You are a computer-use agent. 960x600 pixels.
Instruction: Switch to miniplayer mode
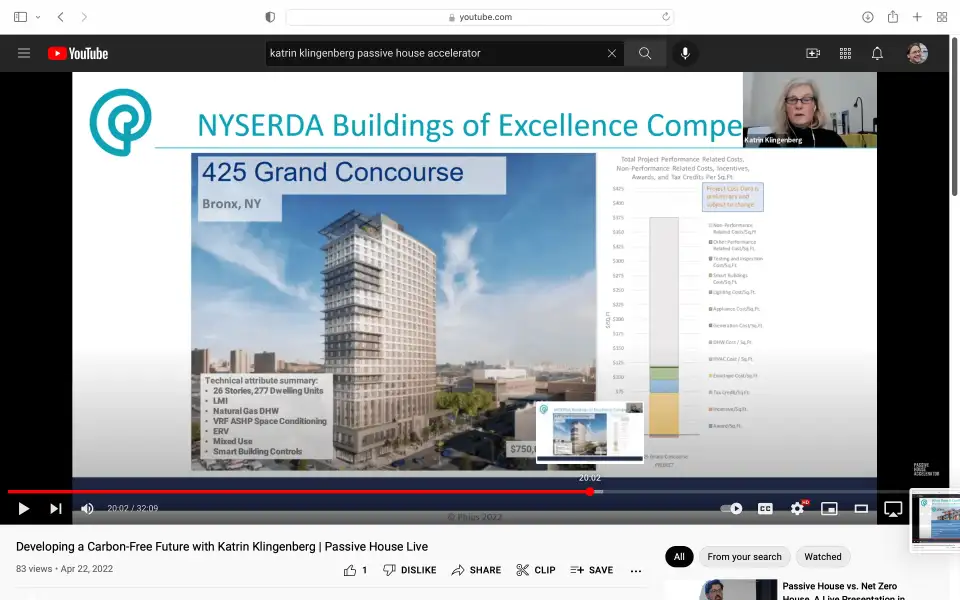pyautogui.click(x=829, y=509)
